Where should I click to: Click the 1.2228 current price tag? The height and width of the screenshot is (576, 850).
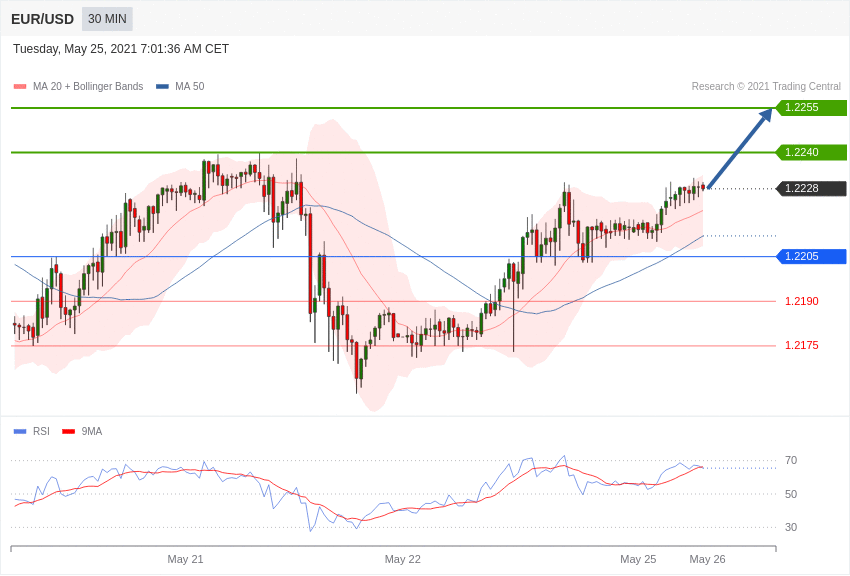(x=812, y=189)
